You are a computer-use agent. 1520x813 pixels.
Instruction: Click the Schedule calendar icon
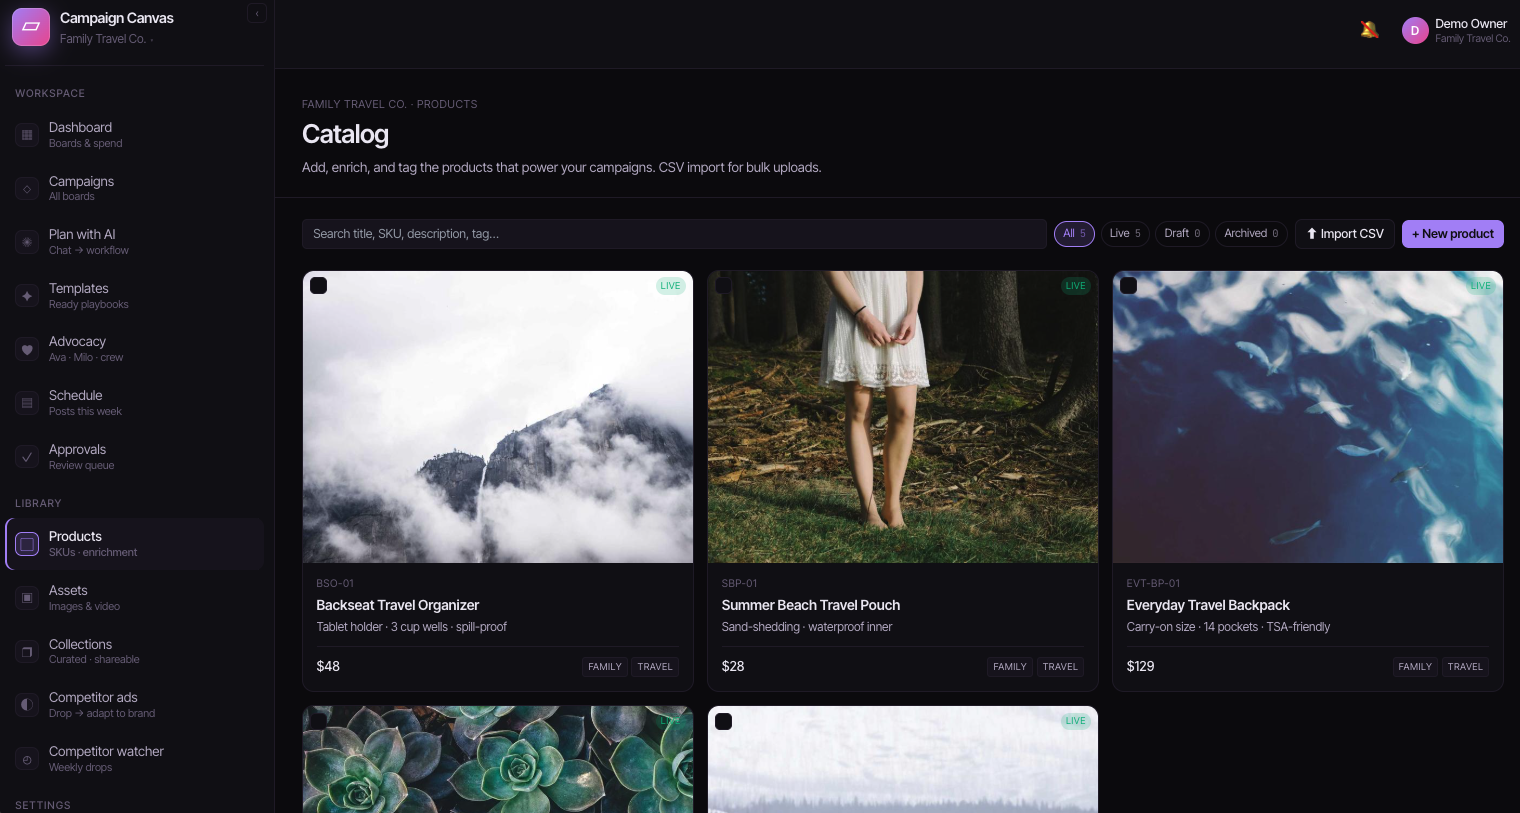[27, 403]
